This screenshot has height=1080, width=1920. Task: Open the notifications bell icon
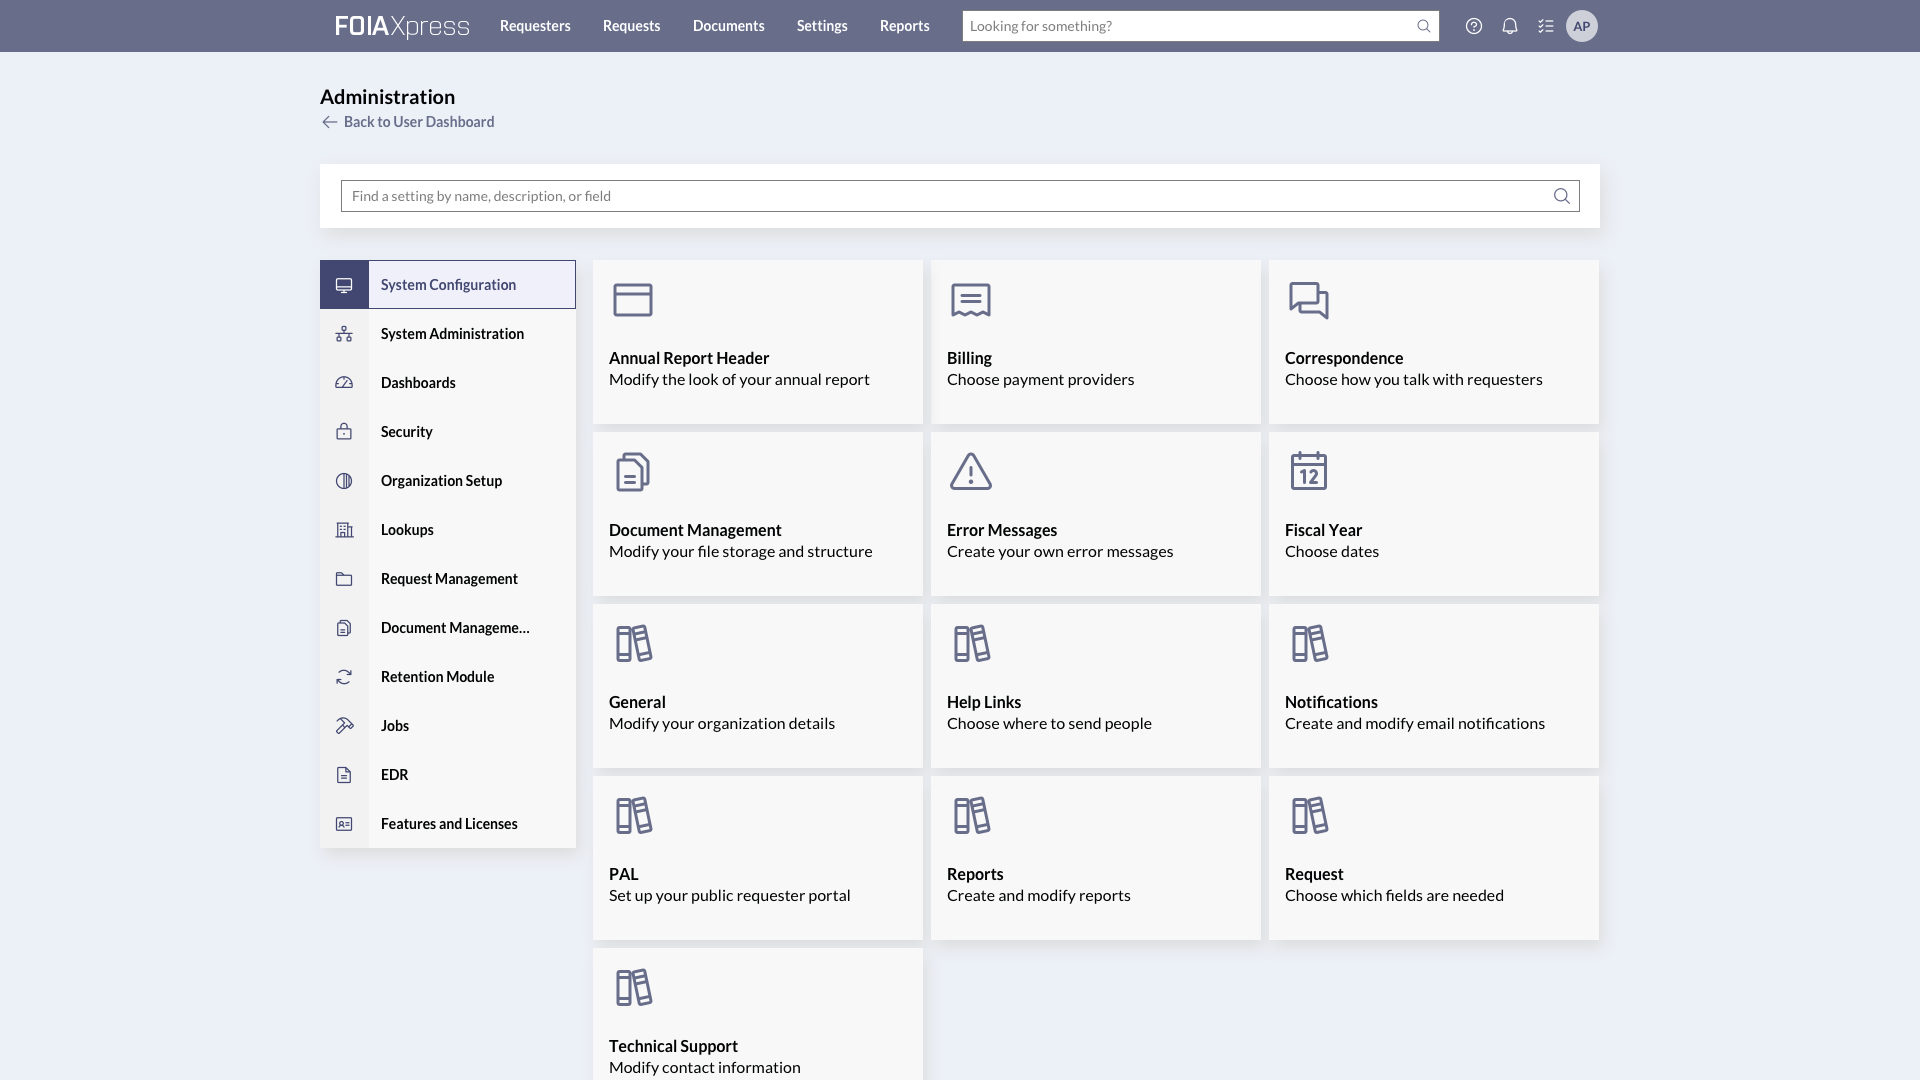(1509, 26)
